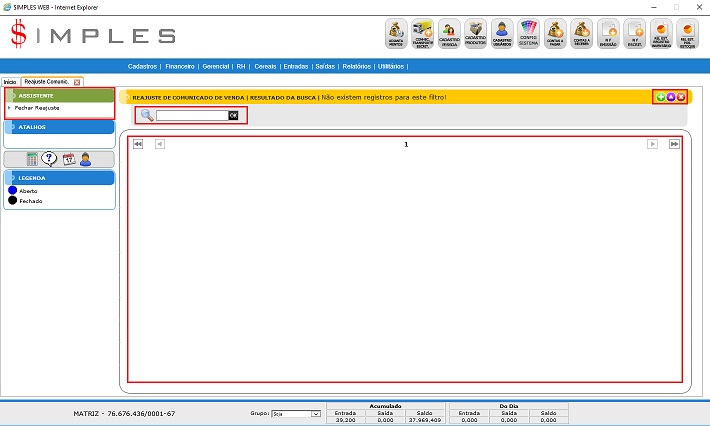Click the red close icon in yellow header
This screenshot has height=426, width=710.
coord(681,97)
